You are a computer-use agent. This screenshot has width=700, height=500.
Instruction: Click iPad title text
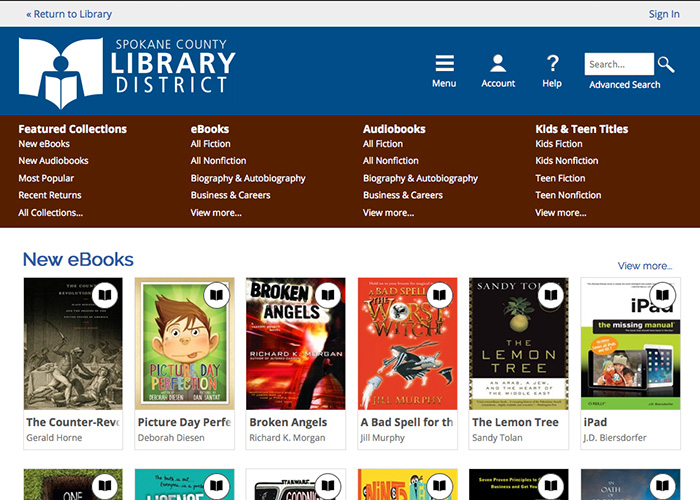click(595, 422)
